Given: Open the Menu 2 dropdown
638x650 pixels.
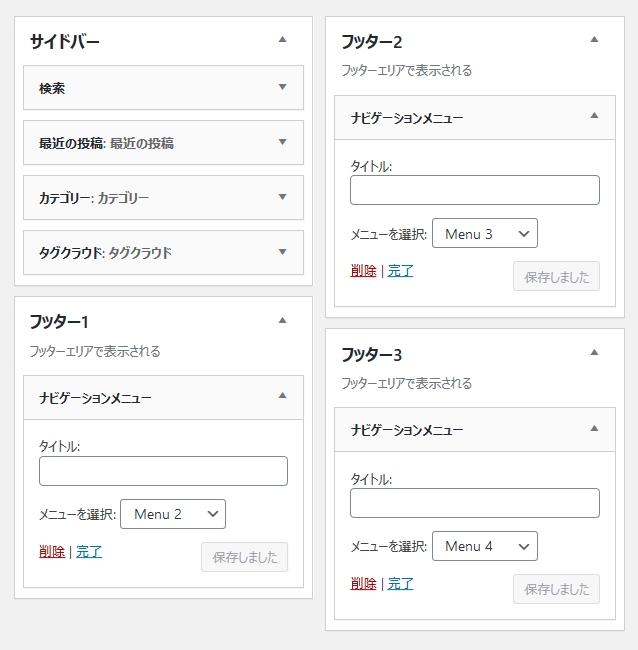Looking at the screenshot, I should (173, 514).
